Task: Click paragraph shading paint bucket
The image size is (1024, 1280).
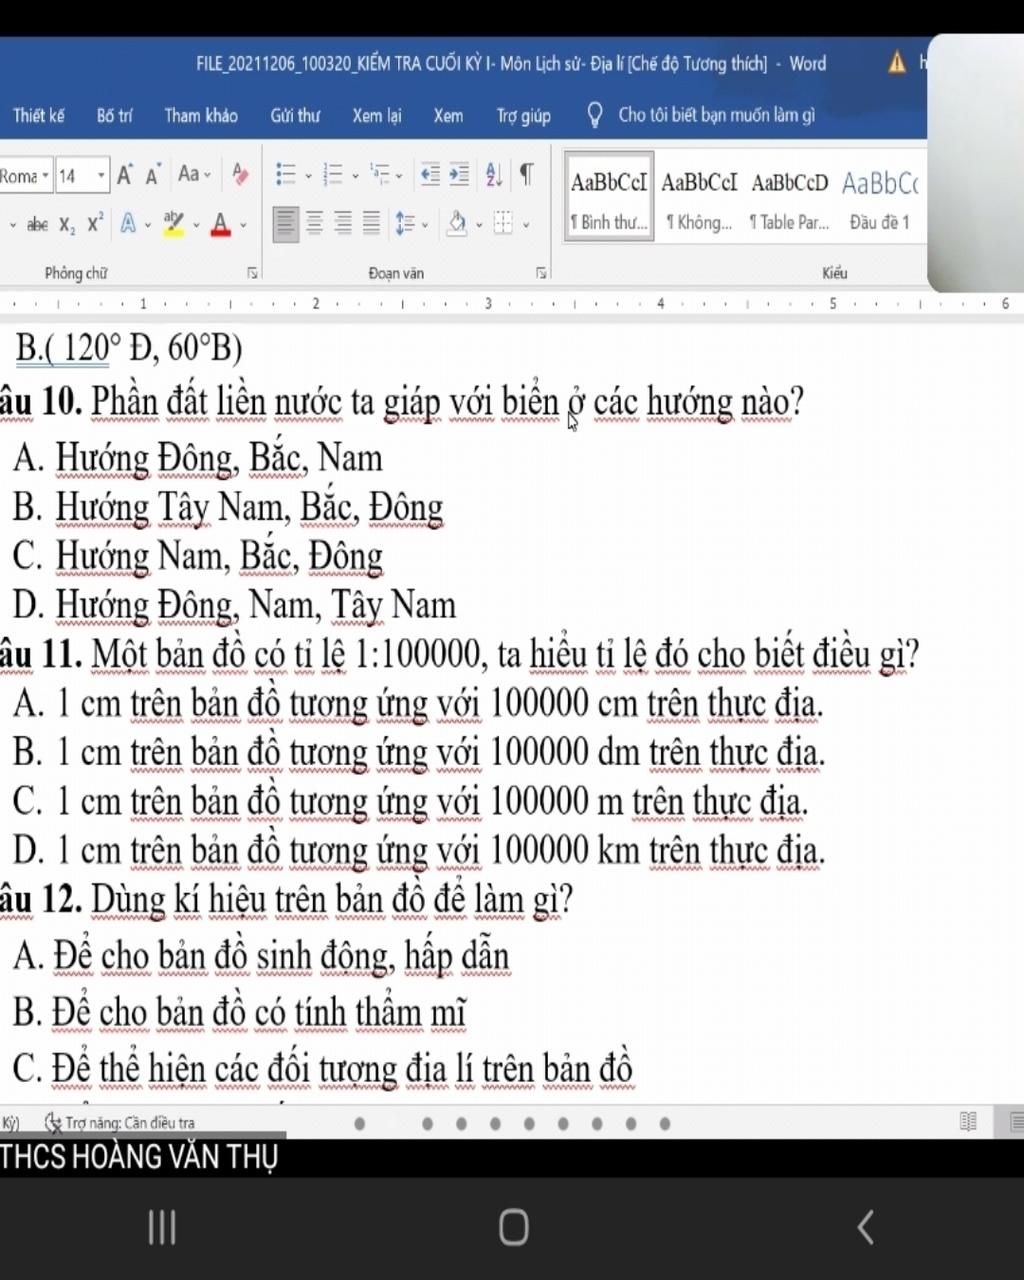Action: (x=456, y=222)
